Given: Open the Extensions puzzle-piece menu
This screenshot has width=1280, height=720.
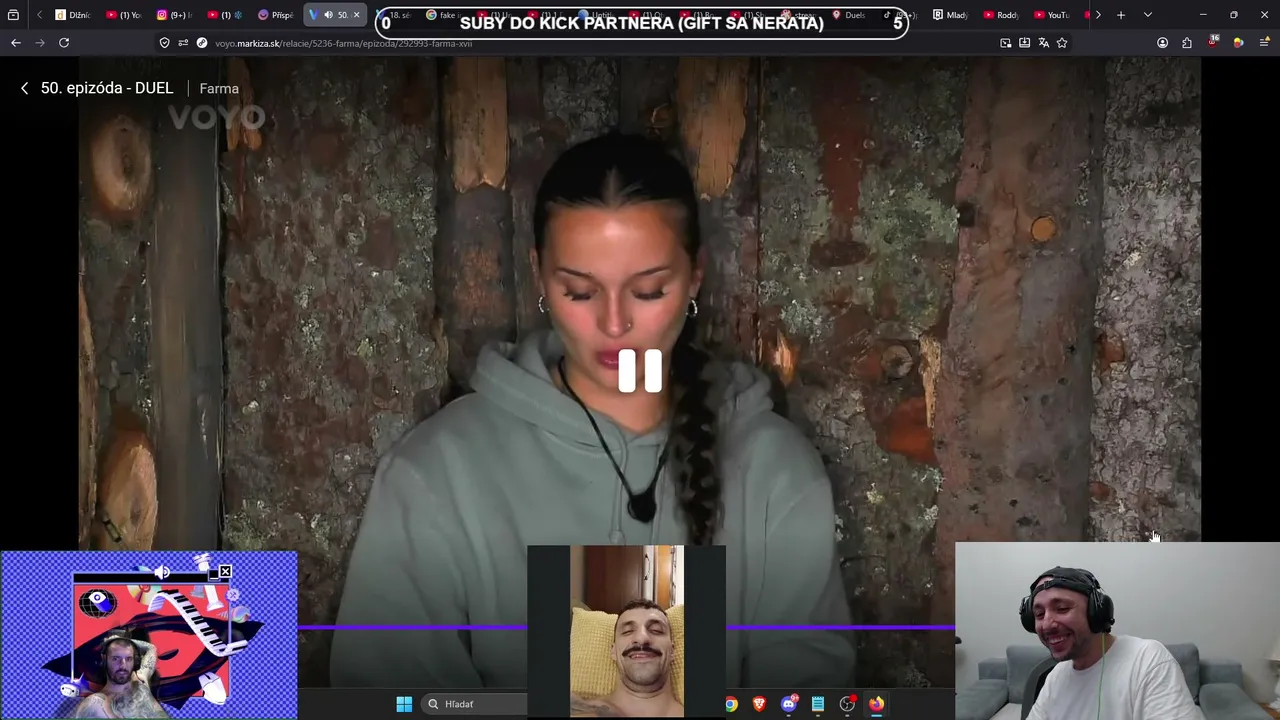Looking at the screenshot, I should [1187, 43].
